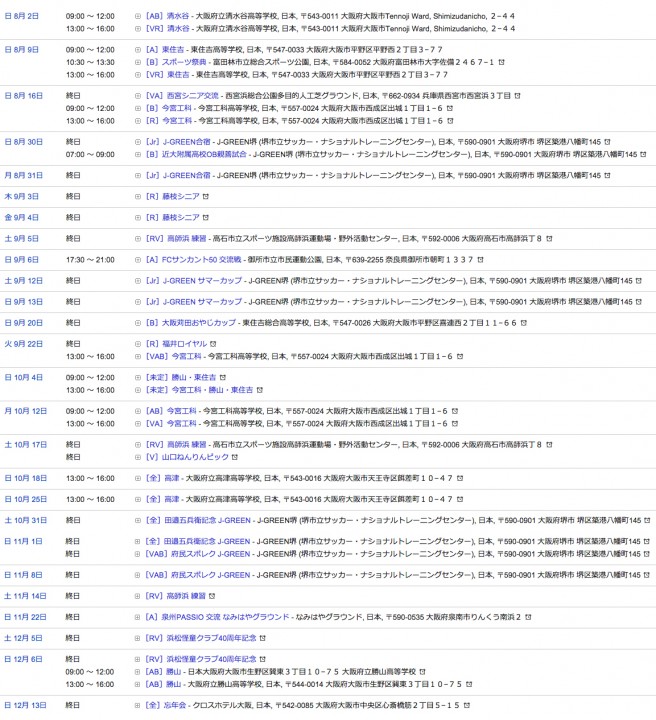Expand the 大阪河田おやじカップ event details
656x720 pixels.
click(138, 323)
